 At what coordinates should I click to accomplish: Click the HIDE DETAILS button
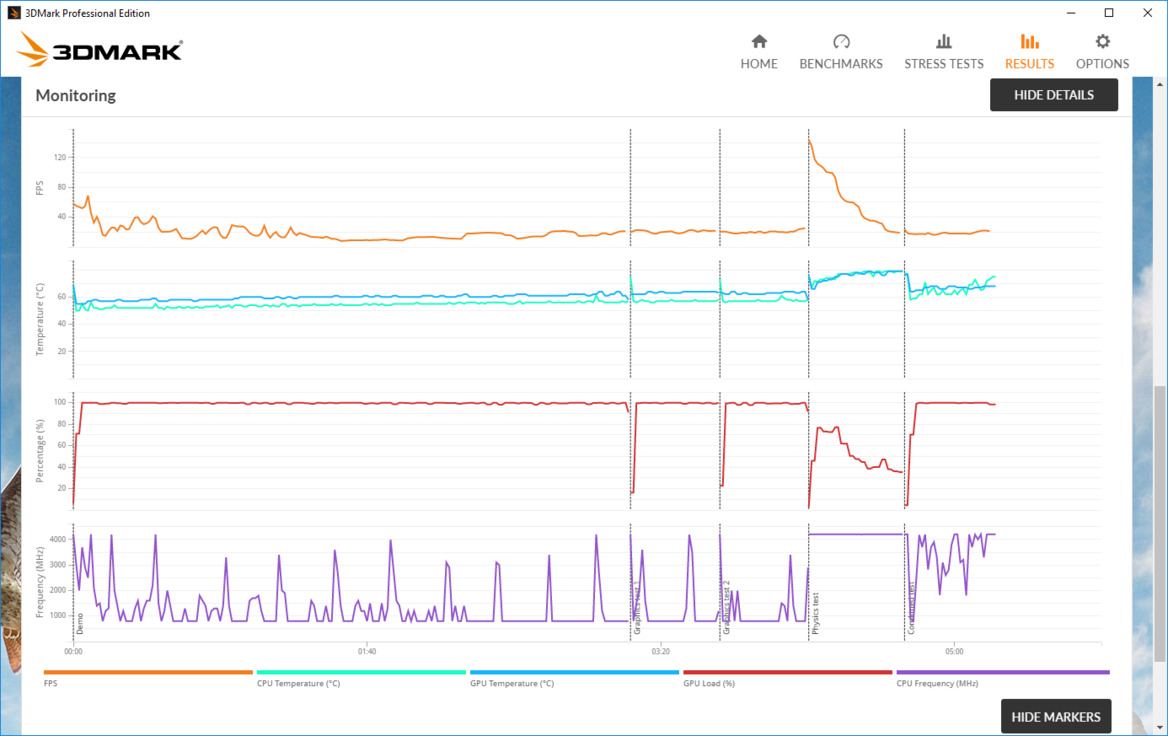[x=1053, y=95]
